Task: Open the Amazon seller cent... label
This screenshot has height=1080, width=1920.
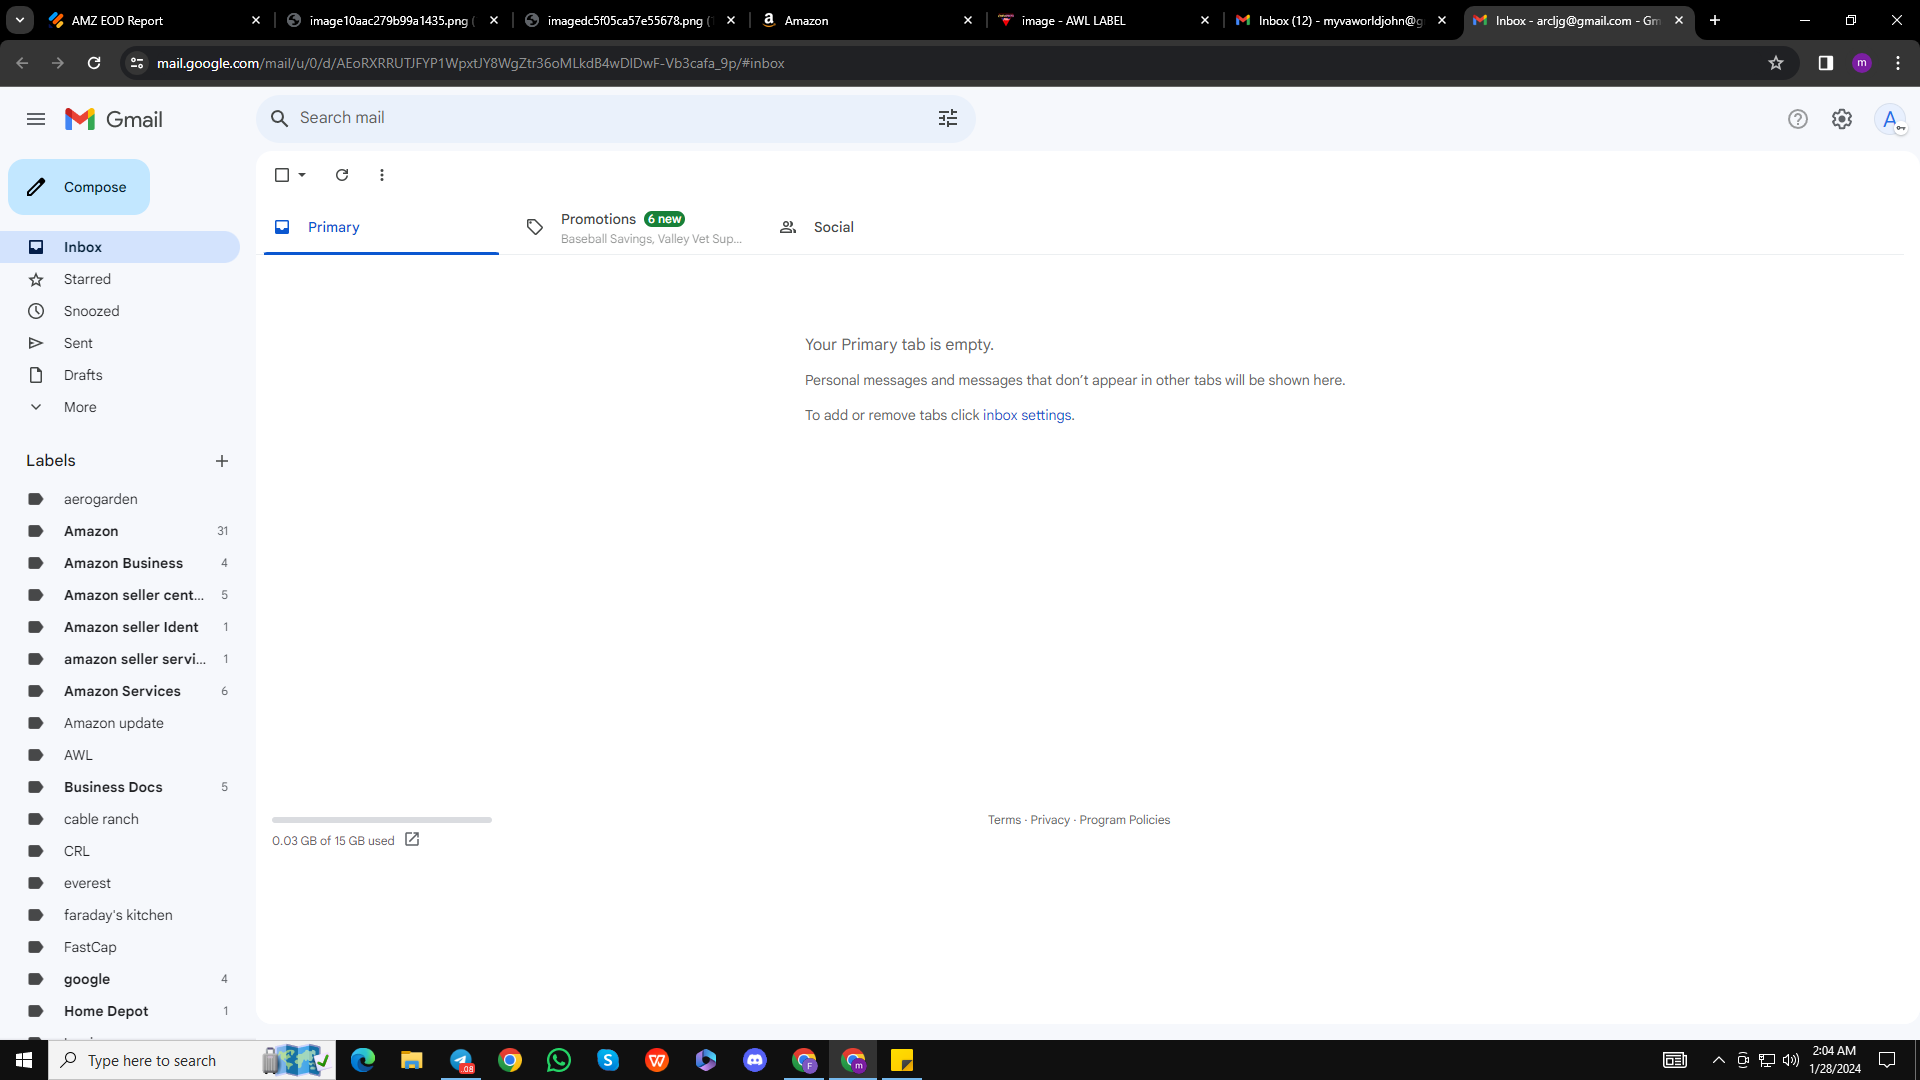Action: (120, 595)
